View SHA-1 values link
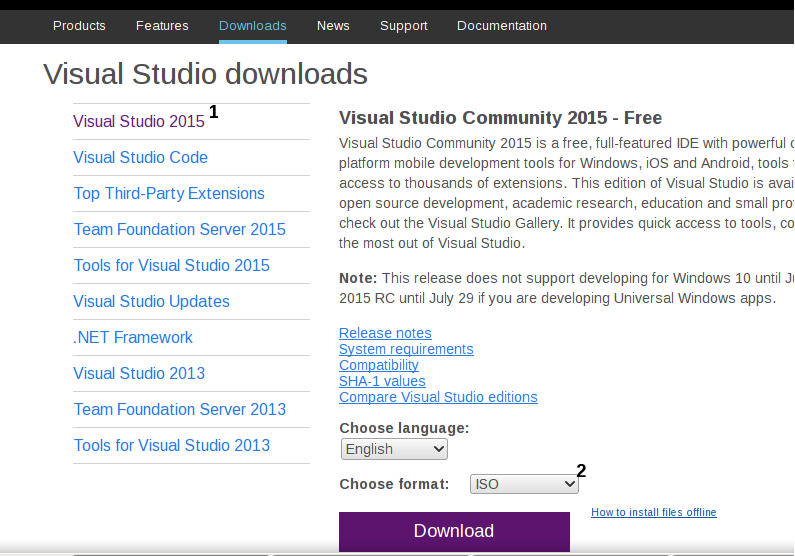795x556 pixels. pos(382,381)
